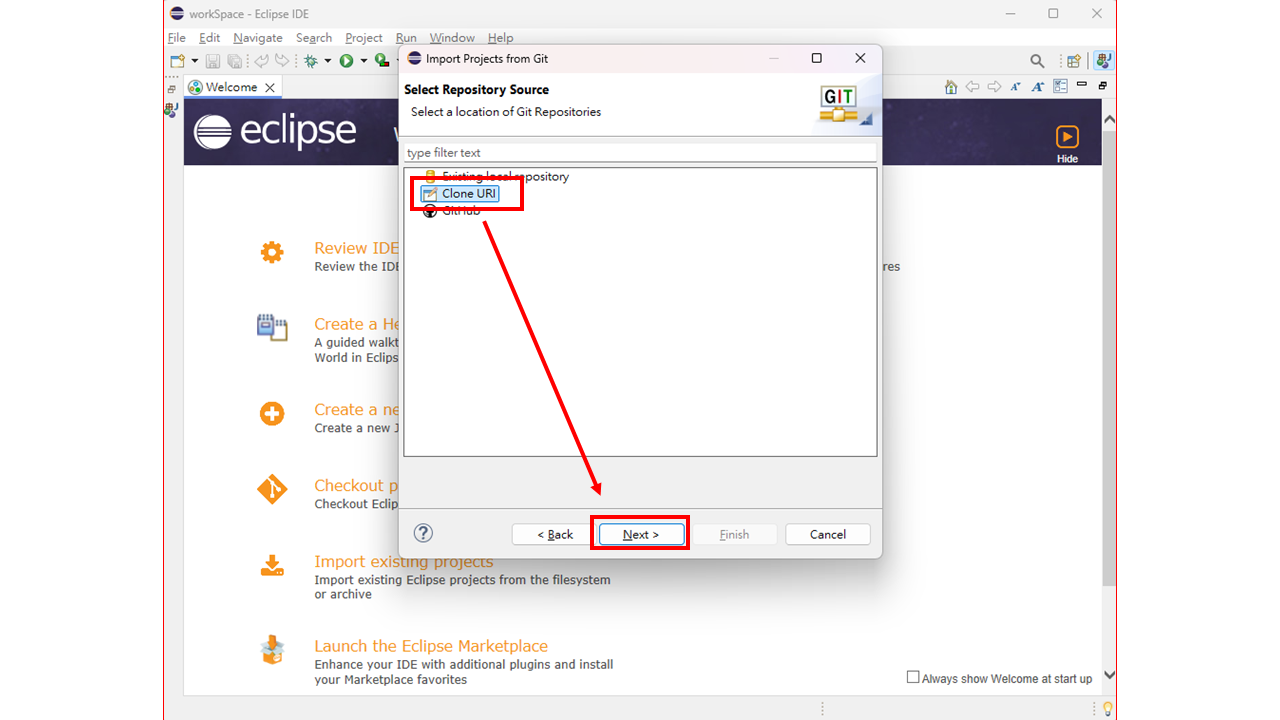Click the Save toolbar icon
Image resolution: width=1280 pixels, height=720 pixels.
[213, 61]
